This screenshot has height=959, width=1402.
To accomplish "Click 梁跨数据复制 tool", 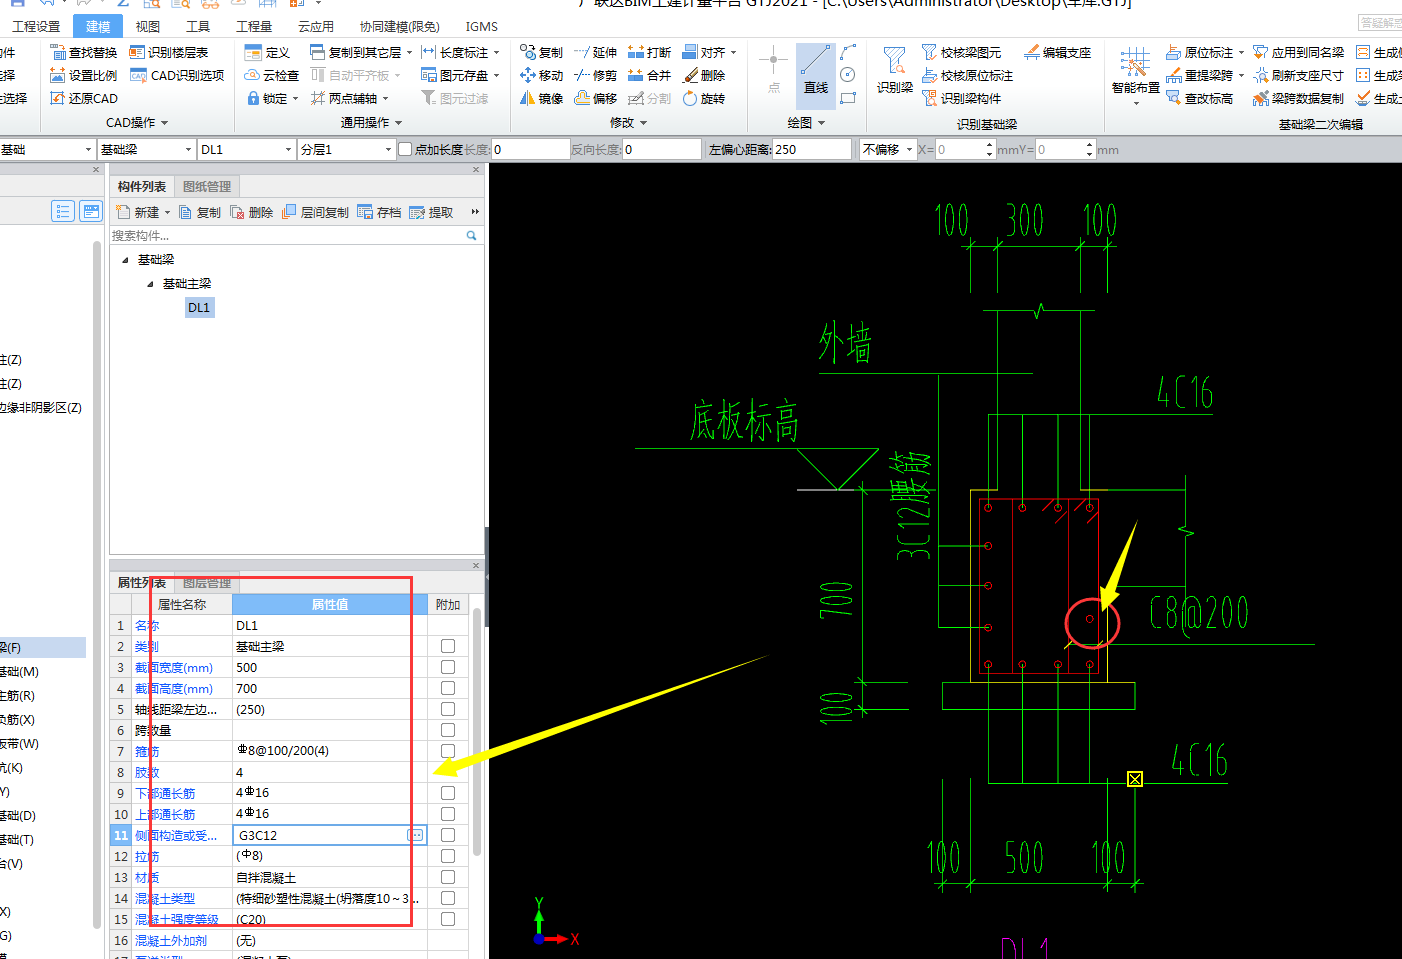I will click(x=1298, y=98).
